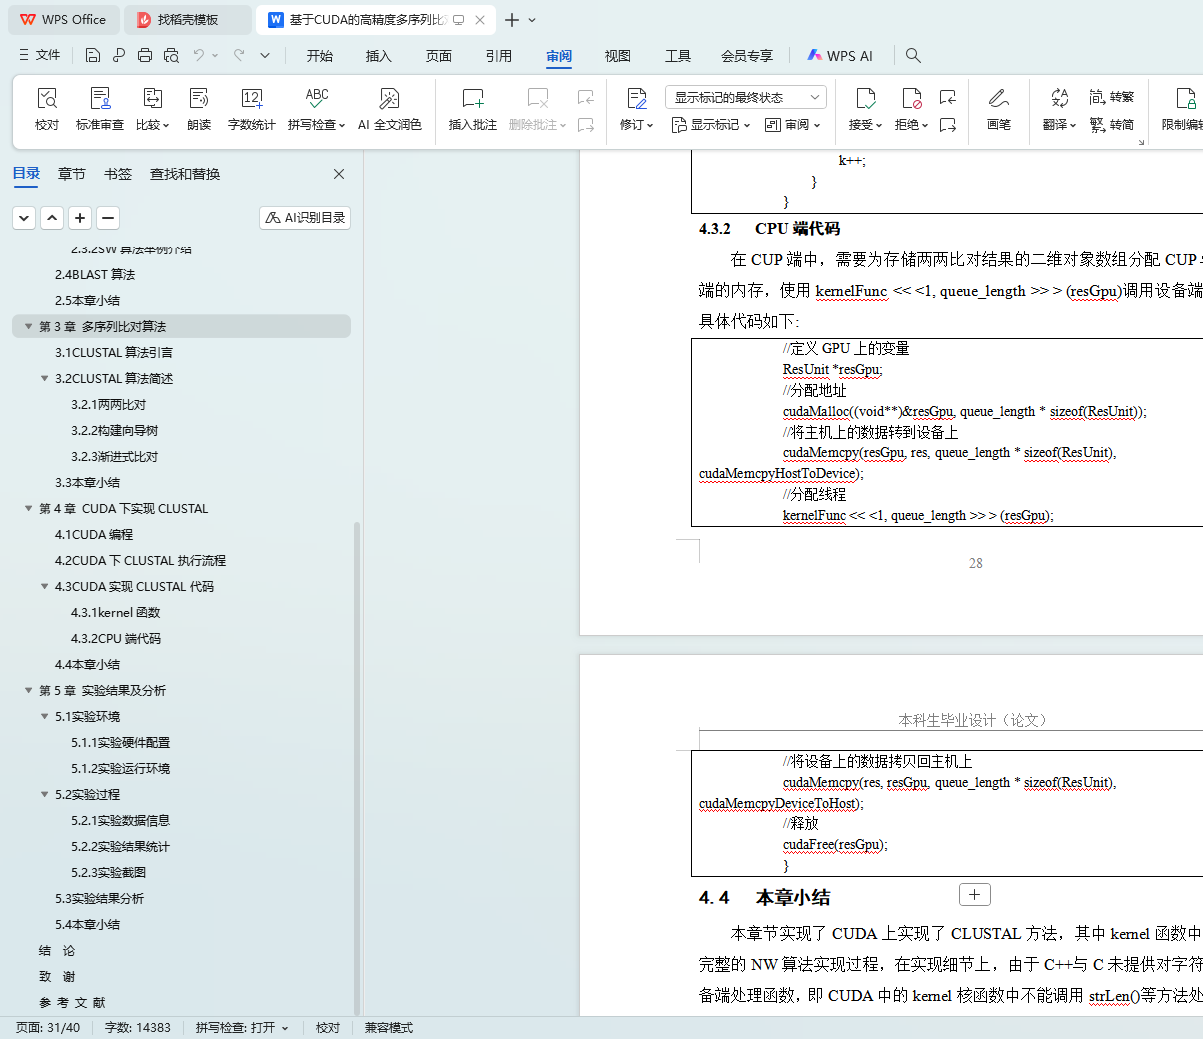Open WPS AI assistant
Viewport: 1203px width, 1039px height.
click(x=840, y=56)
